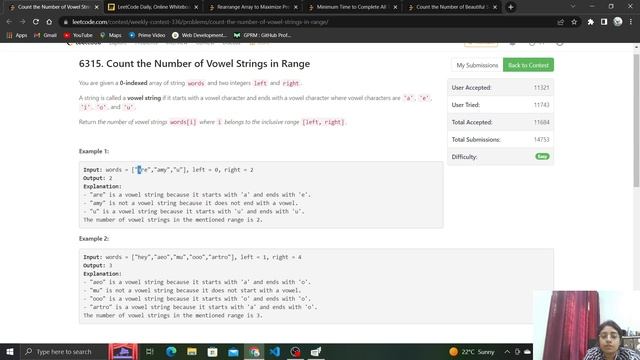Open the Prime Video bookmark
Image resolution: width=640 pixels, height=360 pixels.
(147, 35)
